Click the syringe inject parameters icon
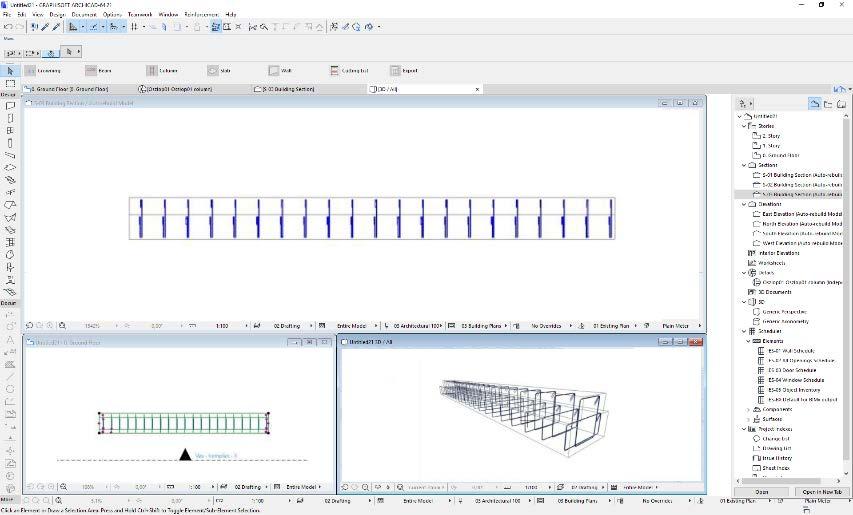Viewport: 853px width, 515px height. pos(55,27)
